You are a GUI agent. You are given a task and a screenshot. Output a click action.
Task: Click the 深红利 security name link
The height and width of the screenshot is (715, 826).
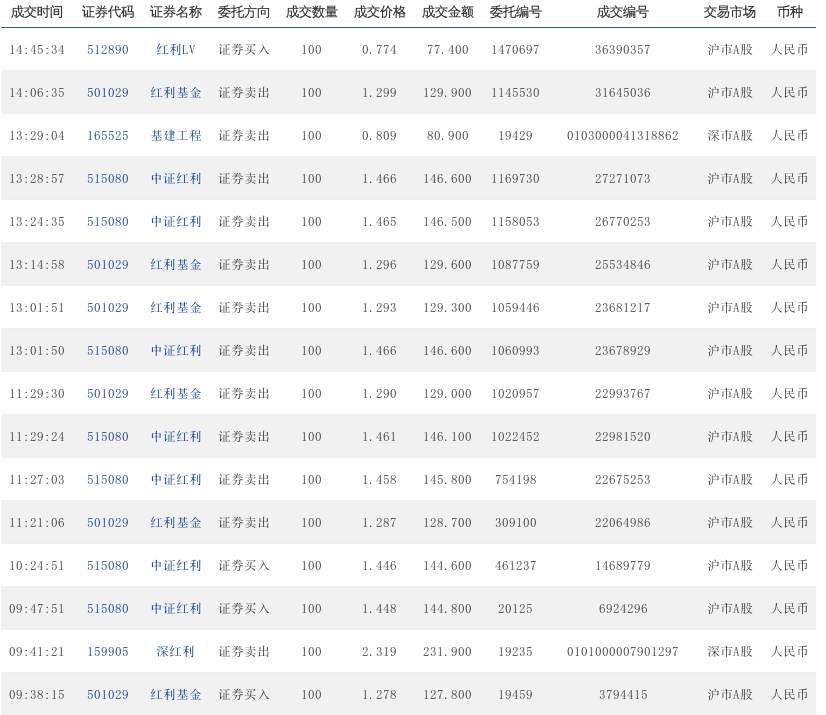tap(176, 652)
